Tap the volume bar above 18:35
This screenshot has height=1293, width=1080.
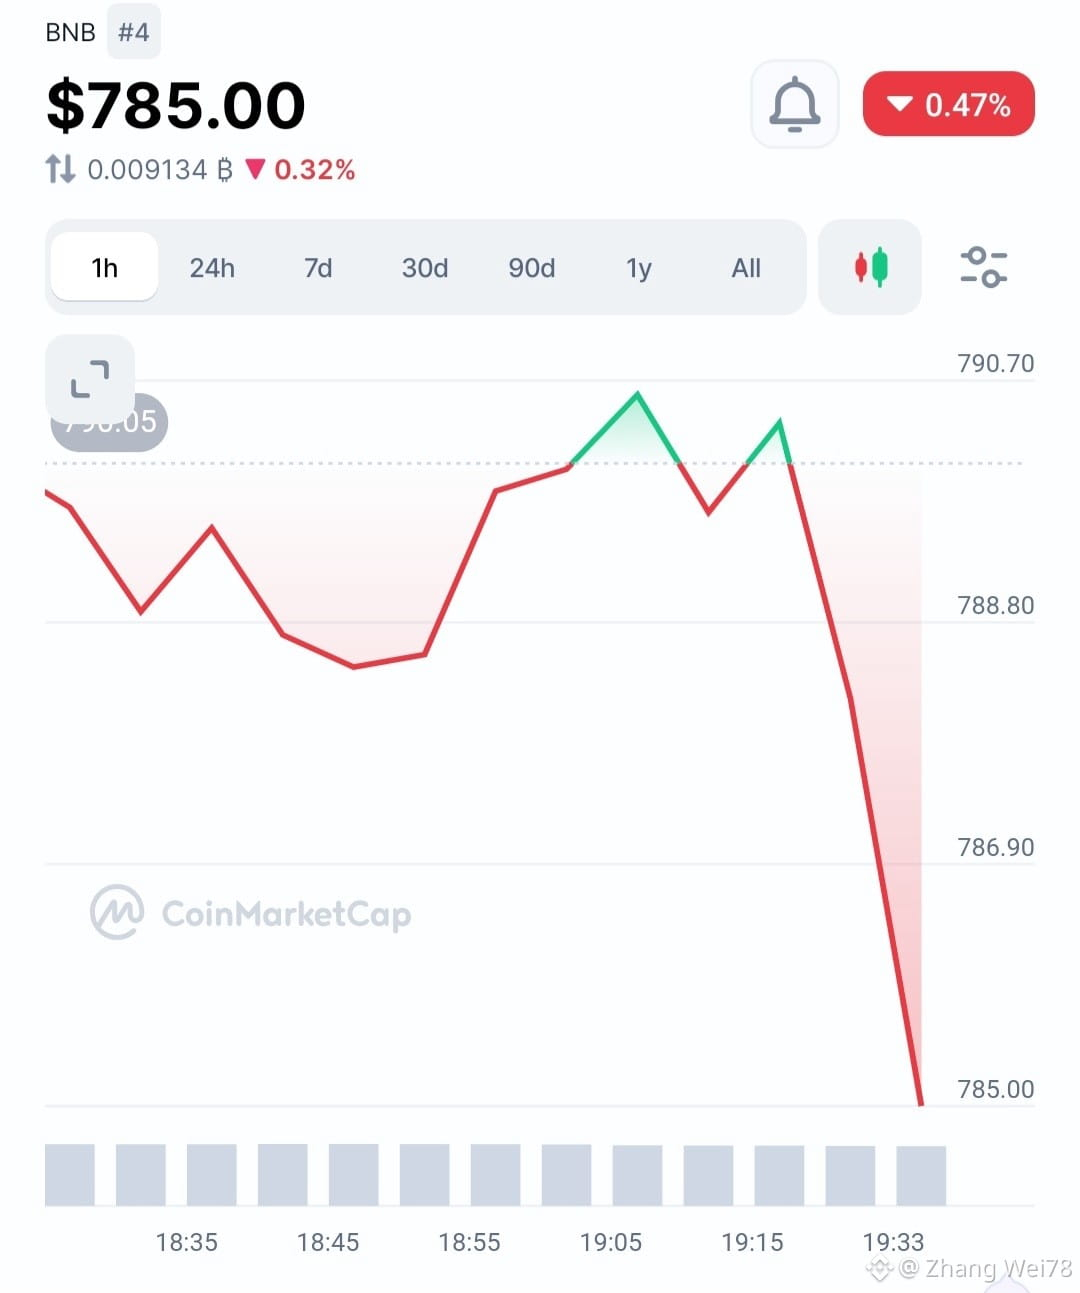coord(212,1174)
